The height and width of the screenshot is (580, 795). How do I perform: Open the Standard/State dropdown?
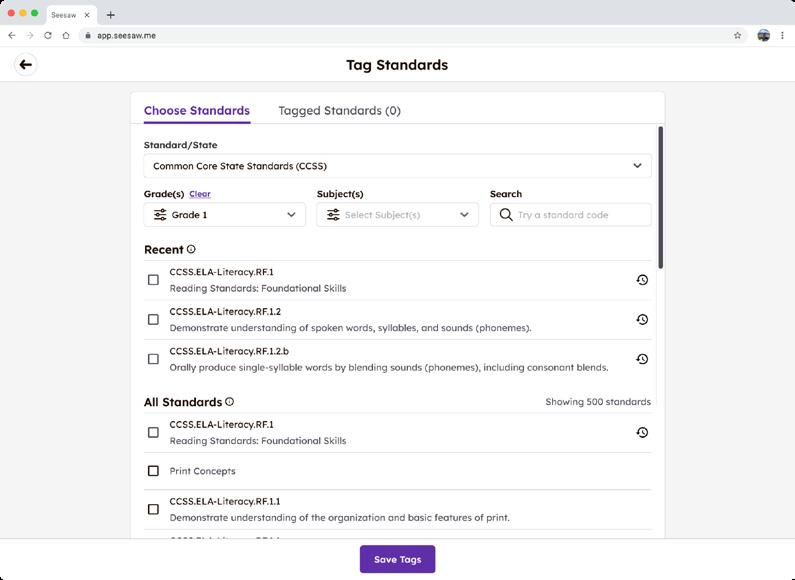click(397, 166)
